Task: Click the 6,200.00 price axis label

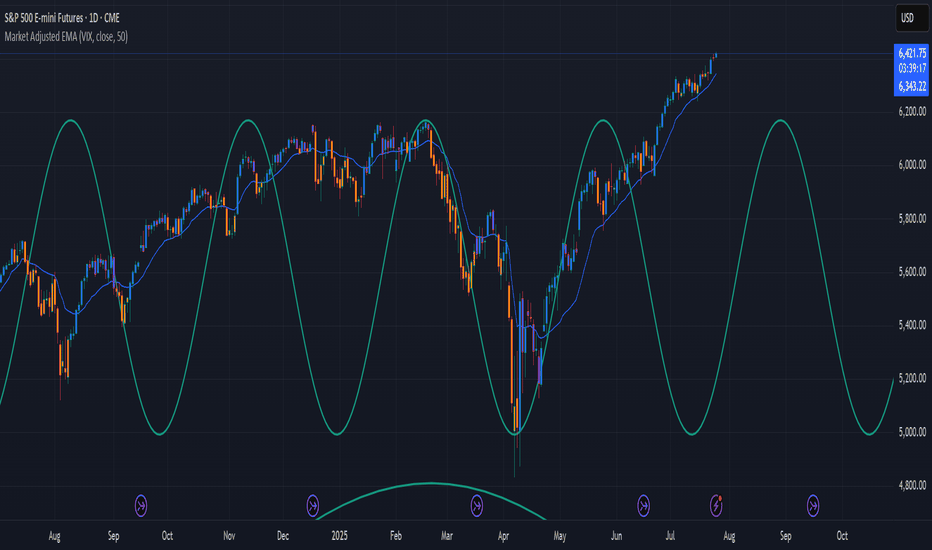Action: point(912,111)
